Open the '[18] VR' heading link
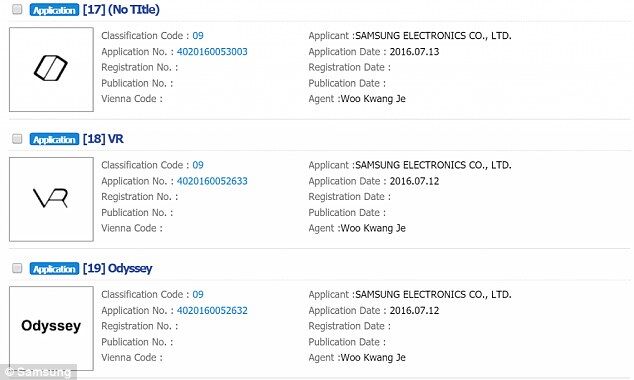The image size is (634, 380). pyautogui.click(x=103, y=139)
